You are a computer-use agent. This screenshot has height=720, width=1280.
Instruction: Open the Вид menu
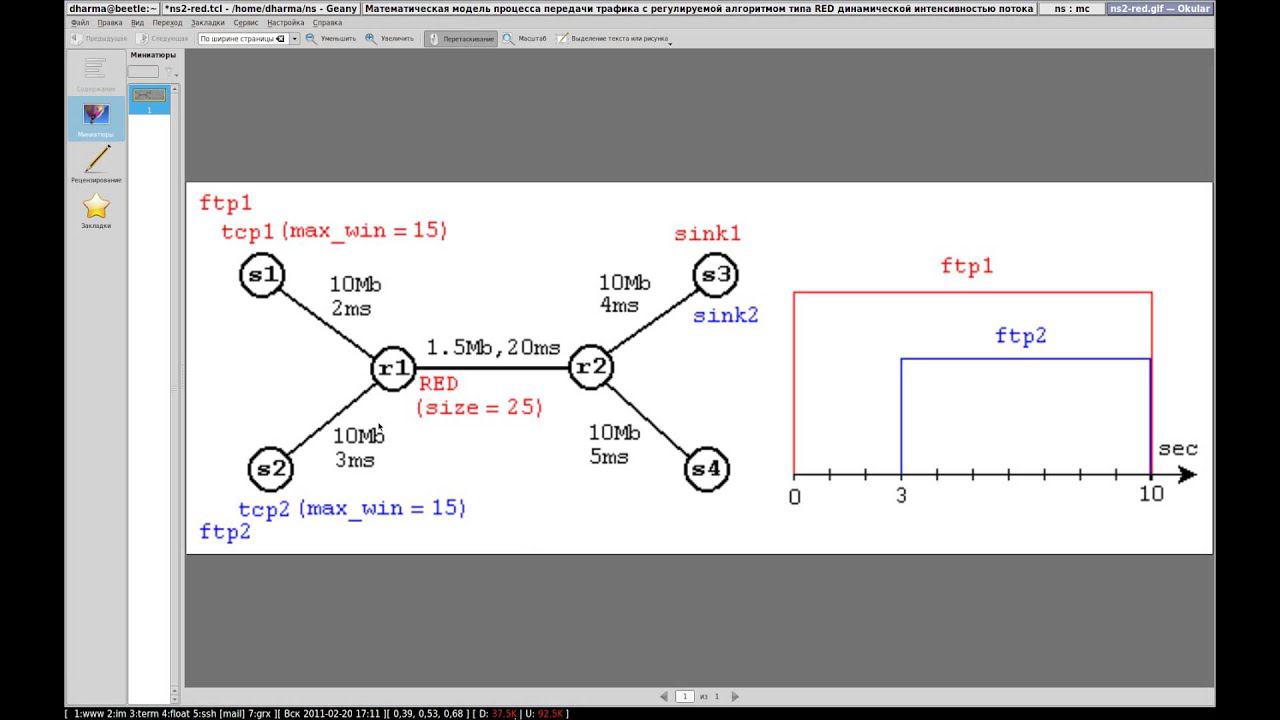pyautogui.click(x=138, y=22)
